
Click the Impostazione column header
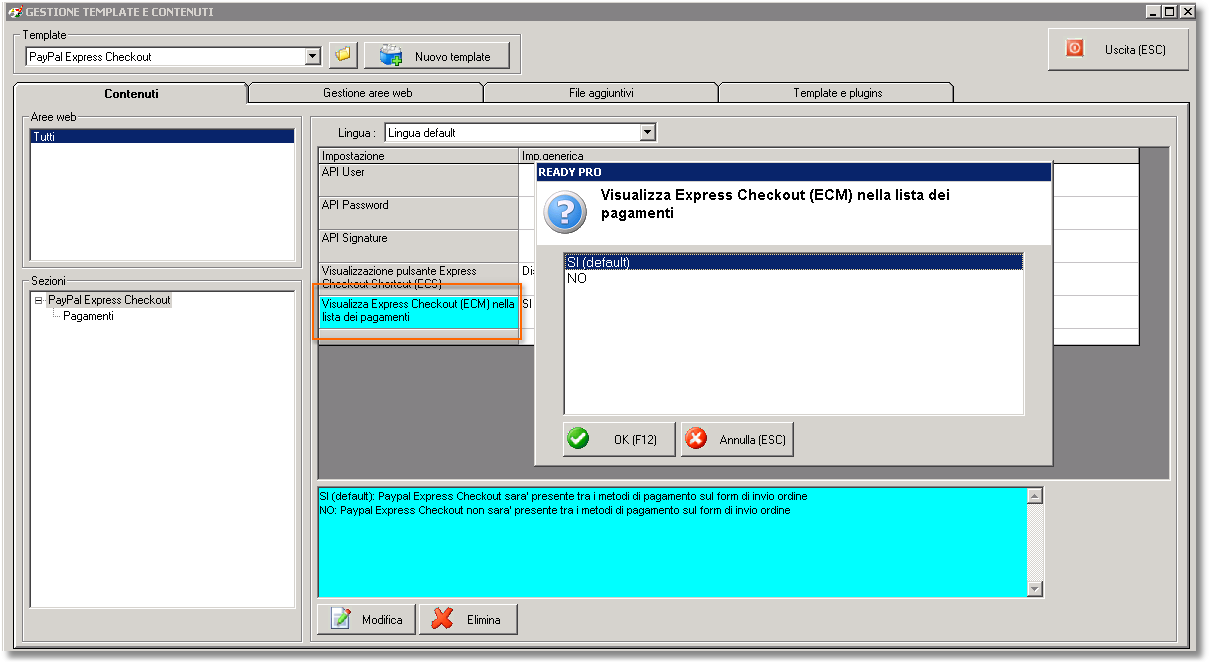tap(418, 156)
